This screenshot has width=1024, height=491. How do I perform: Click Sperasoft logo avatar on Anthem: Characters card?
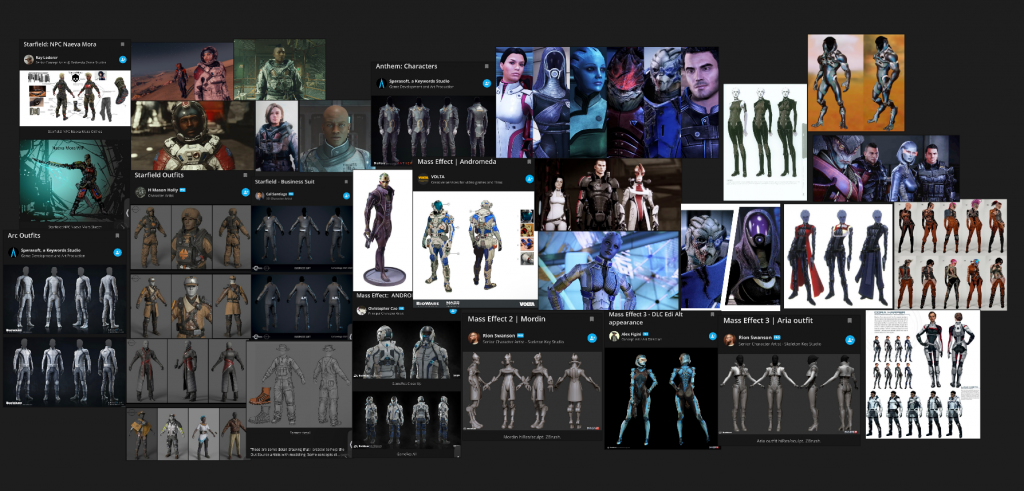pyautogui.click(x=383, y=84)
